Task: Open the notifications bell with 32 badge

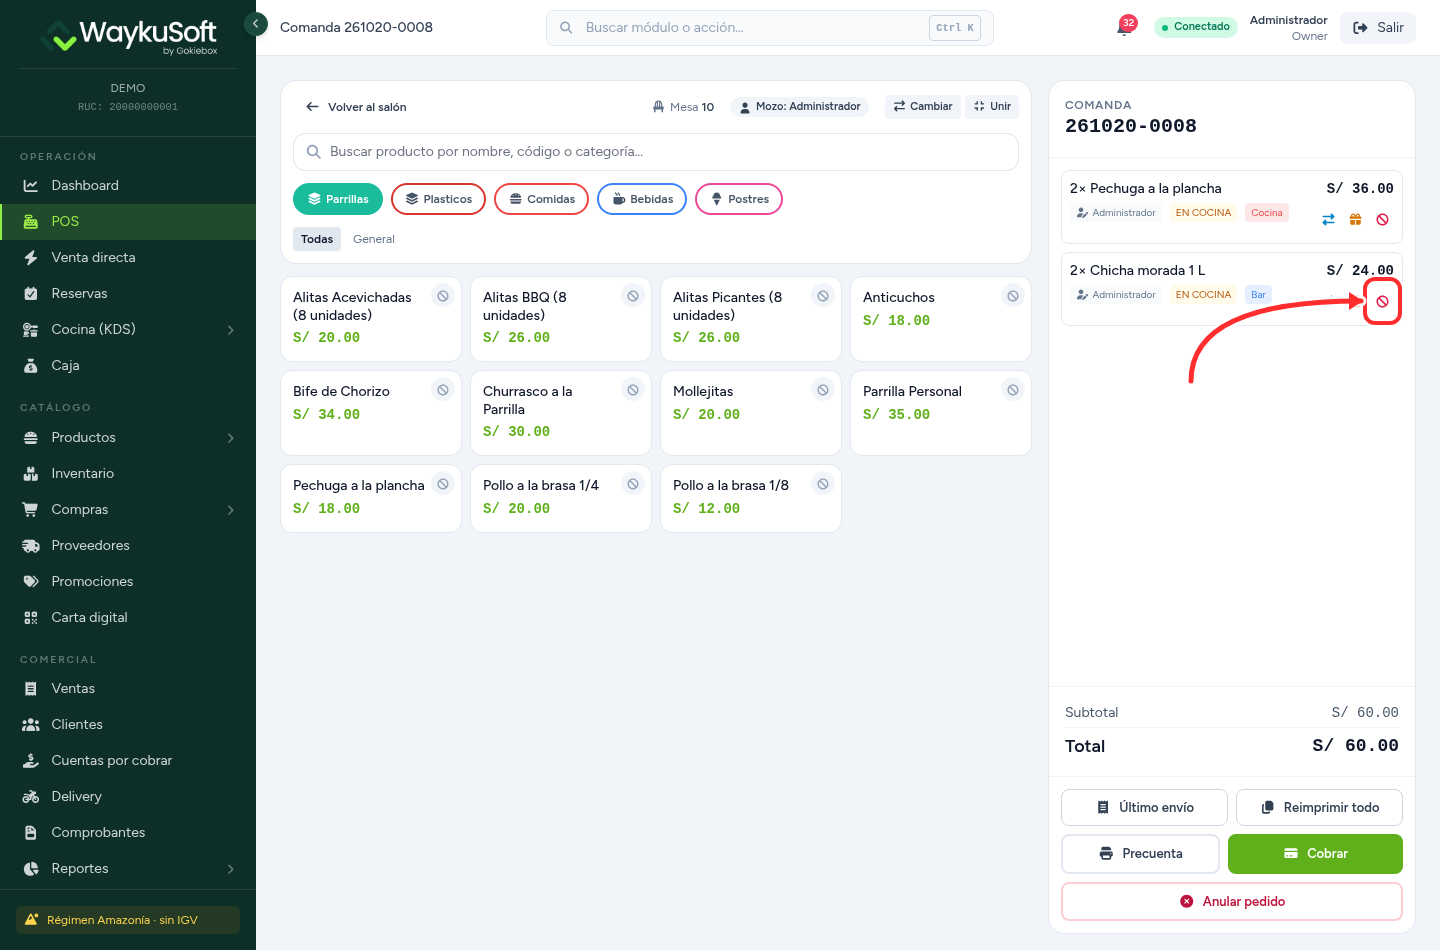Action: tap(1125, 27)
